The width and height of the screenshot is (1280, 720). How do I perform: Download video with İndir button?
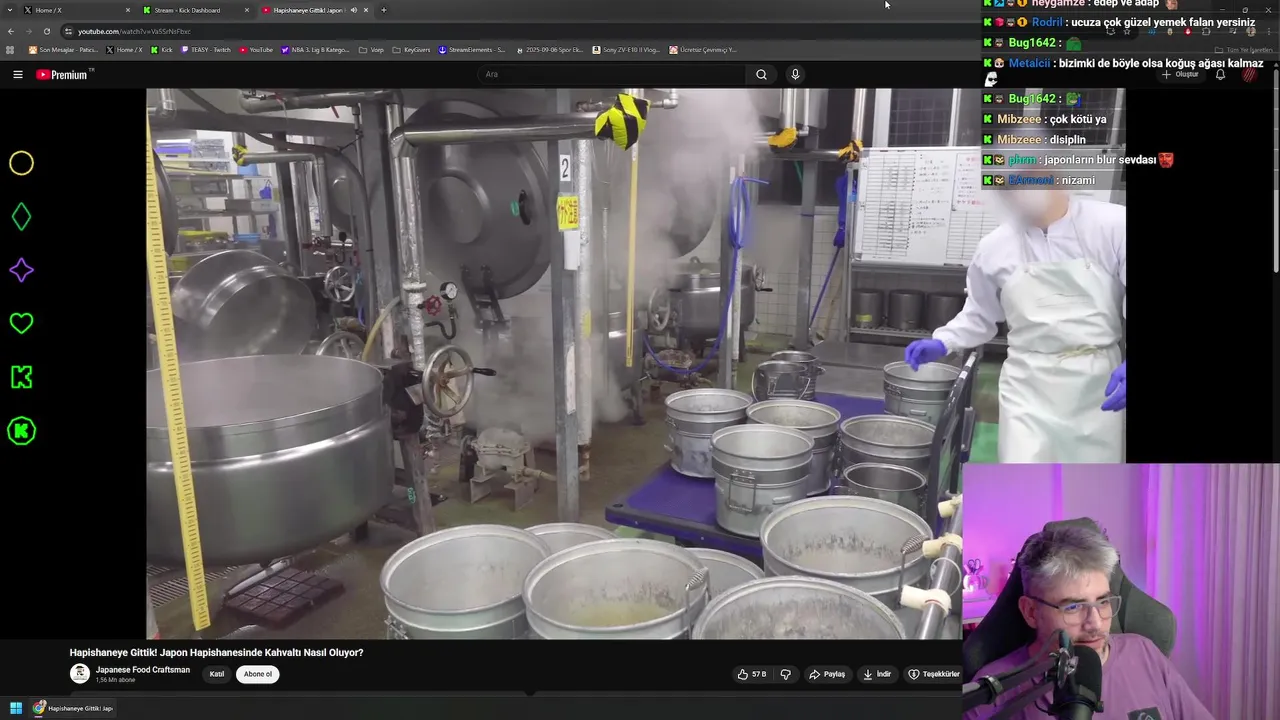pyautogui.click(x=877, y=674)
